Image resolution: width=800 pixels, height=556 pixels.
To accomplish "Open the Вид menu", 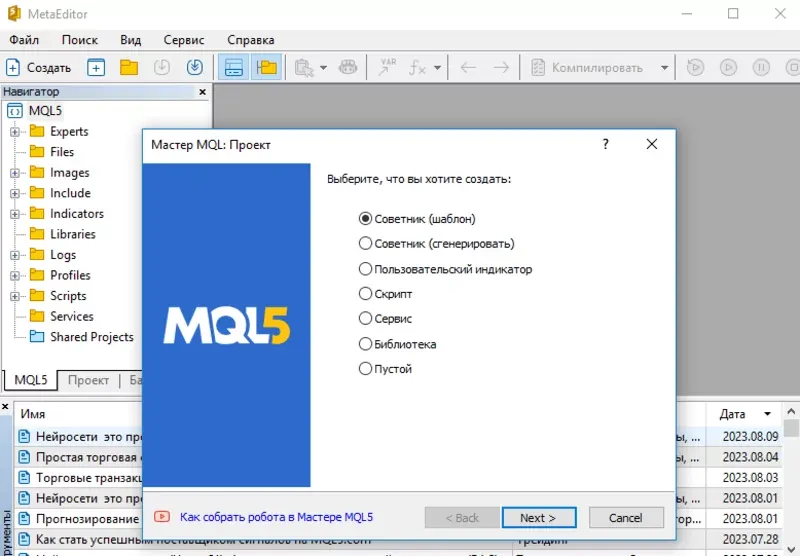I will click(x=131, y=40).
